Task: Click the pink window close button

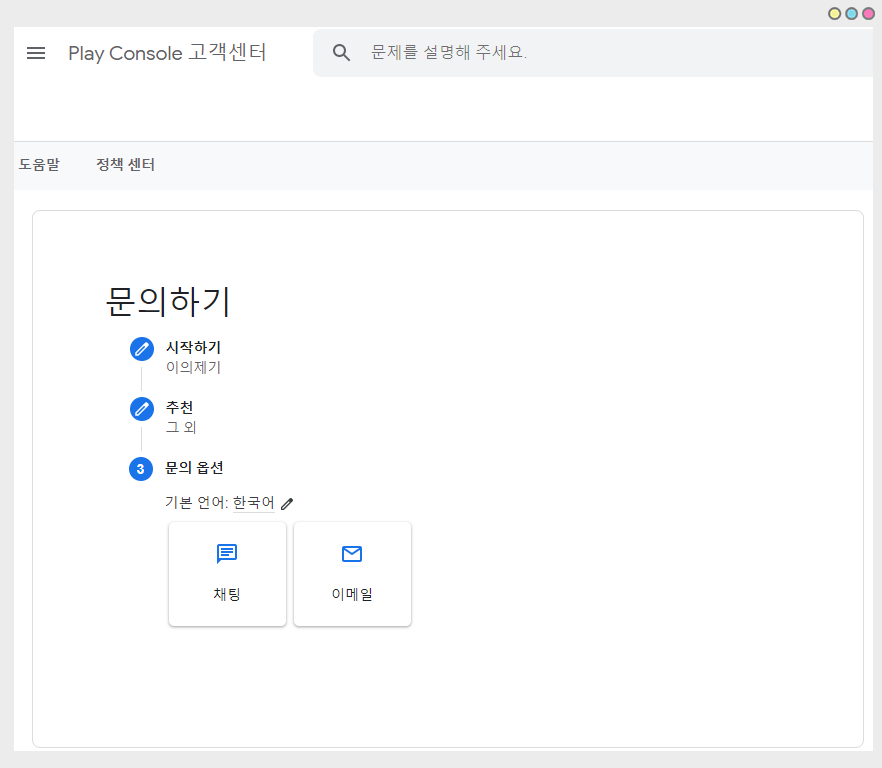Action: click(x=868, y=14)
